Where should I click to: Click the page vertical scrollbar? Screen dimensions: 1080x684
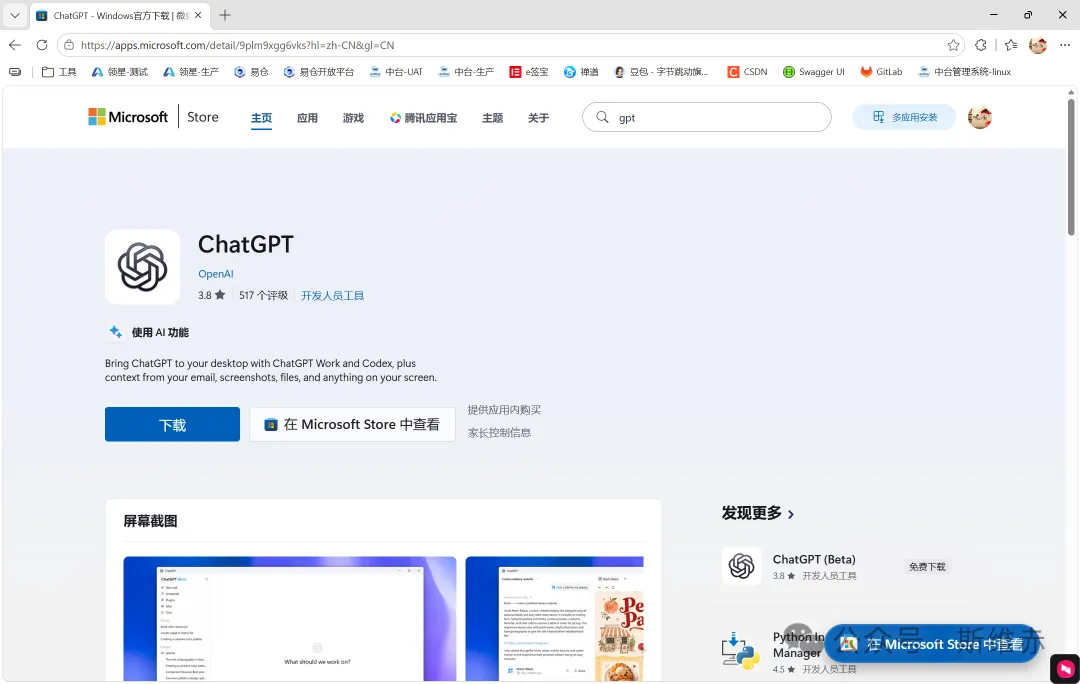tap(1071, 165)
